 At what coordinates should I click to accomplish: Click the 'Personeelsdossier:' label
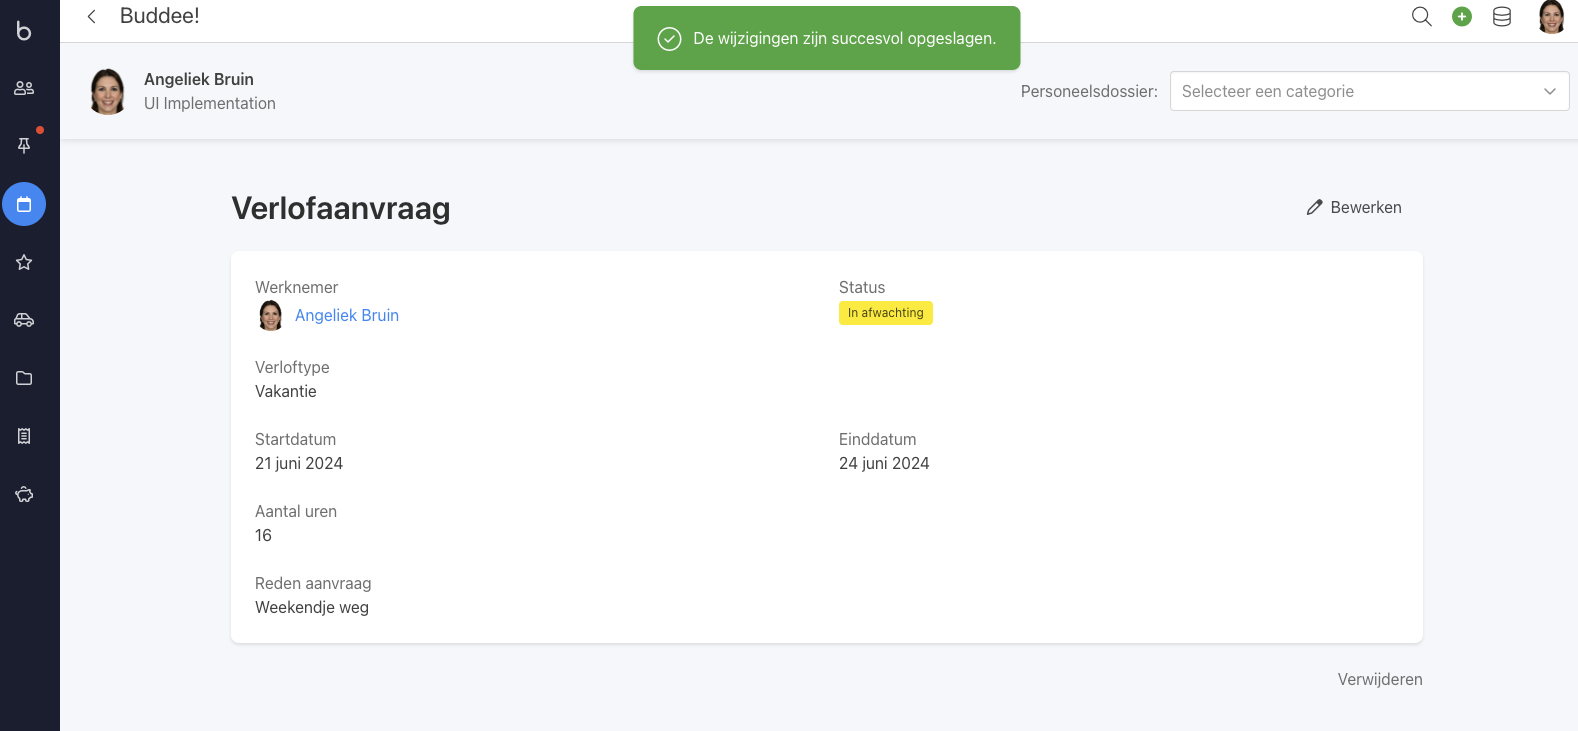coord(1089,91)
